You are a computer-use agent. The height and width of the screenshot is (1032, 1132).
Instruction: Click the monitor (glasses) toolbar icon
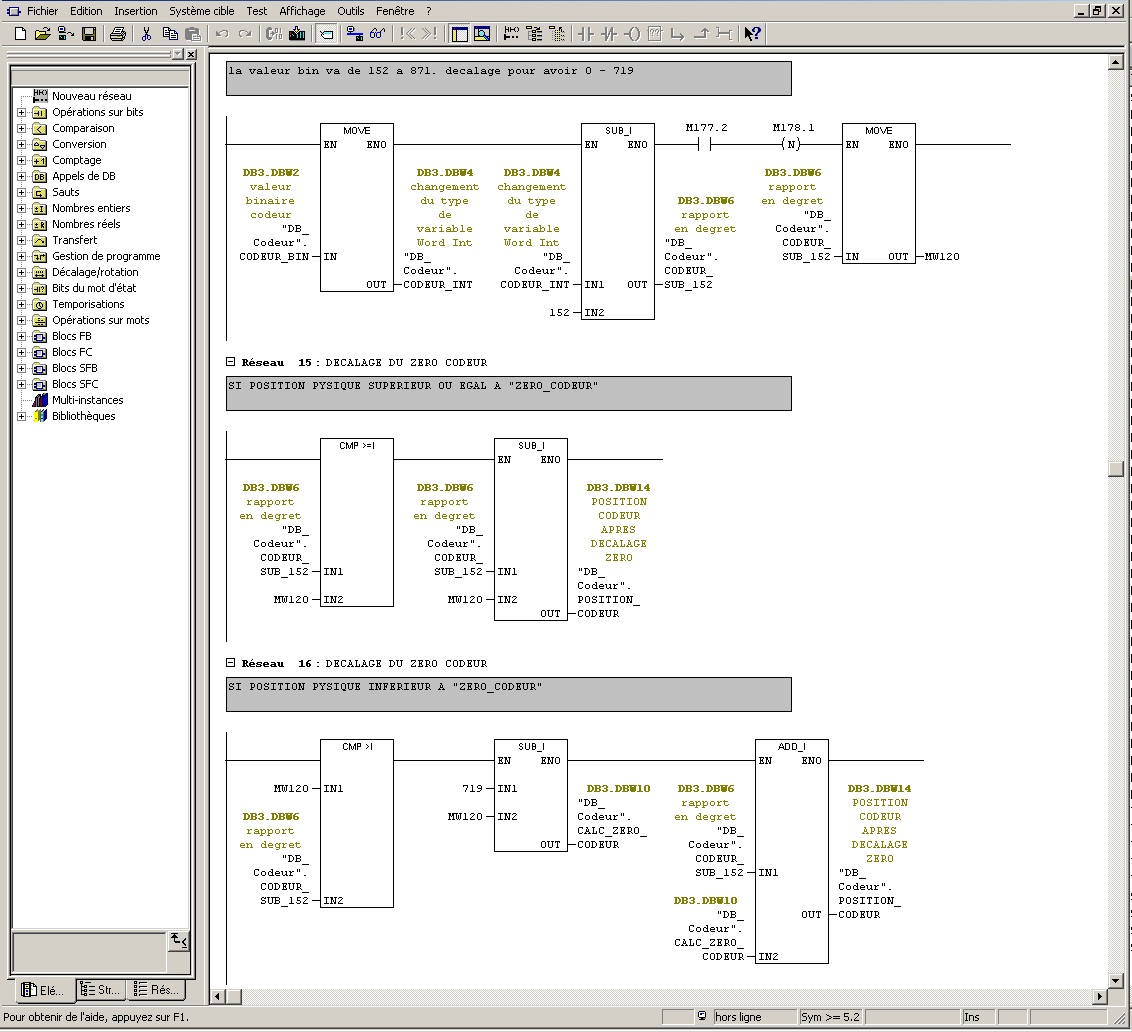(377, 34)
